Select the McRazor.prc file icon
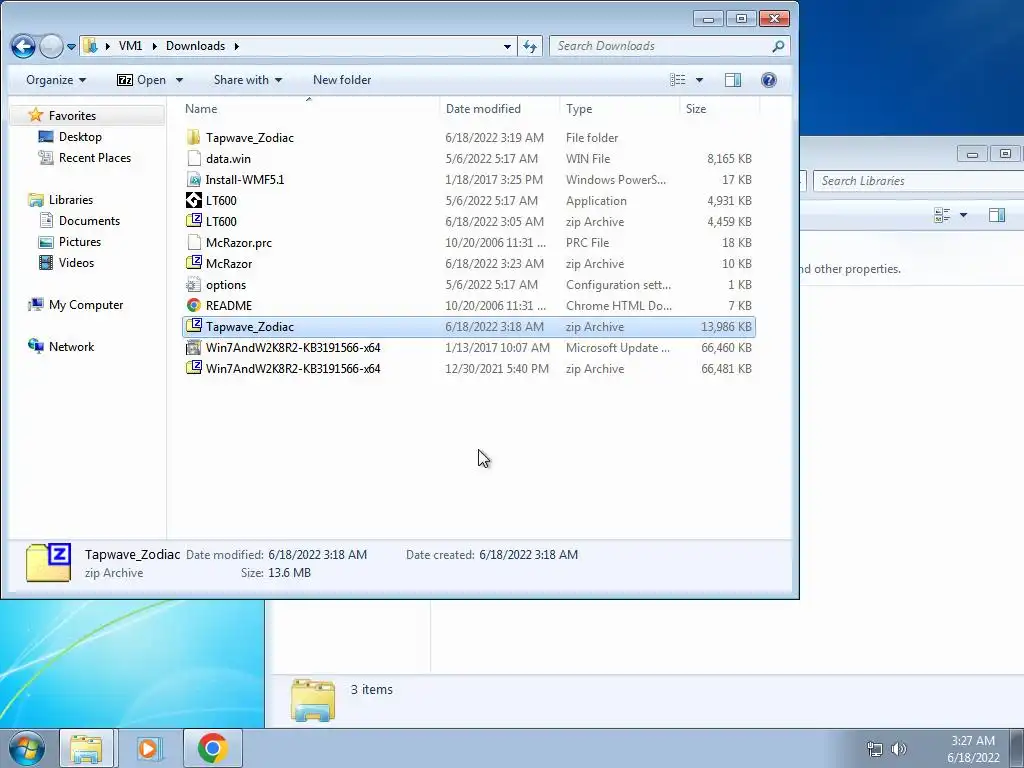Image resolution: width=1024 pixels, height=768 pixels. [193, 242]
